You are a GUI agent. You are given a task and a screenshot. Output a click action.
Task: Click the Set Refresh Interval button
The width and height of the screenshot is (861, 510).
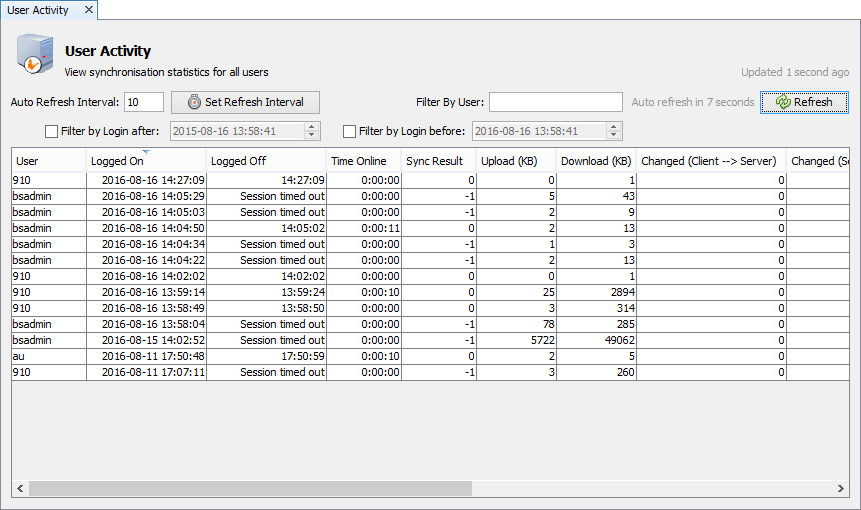[x=245, y=102]
